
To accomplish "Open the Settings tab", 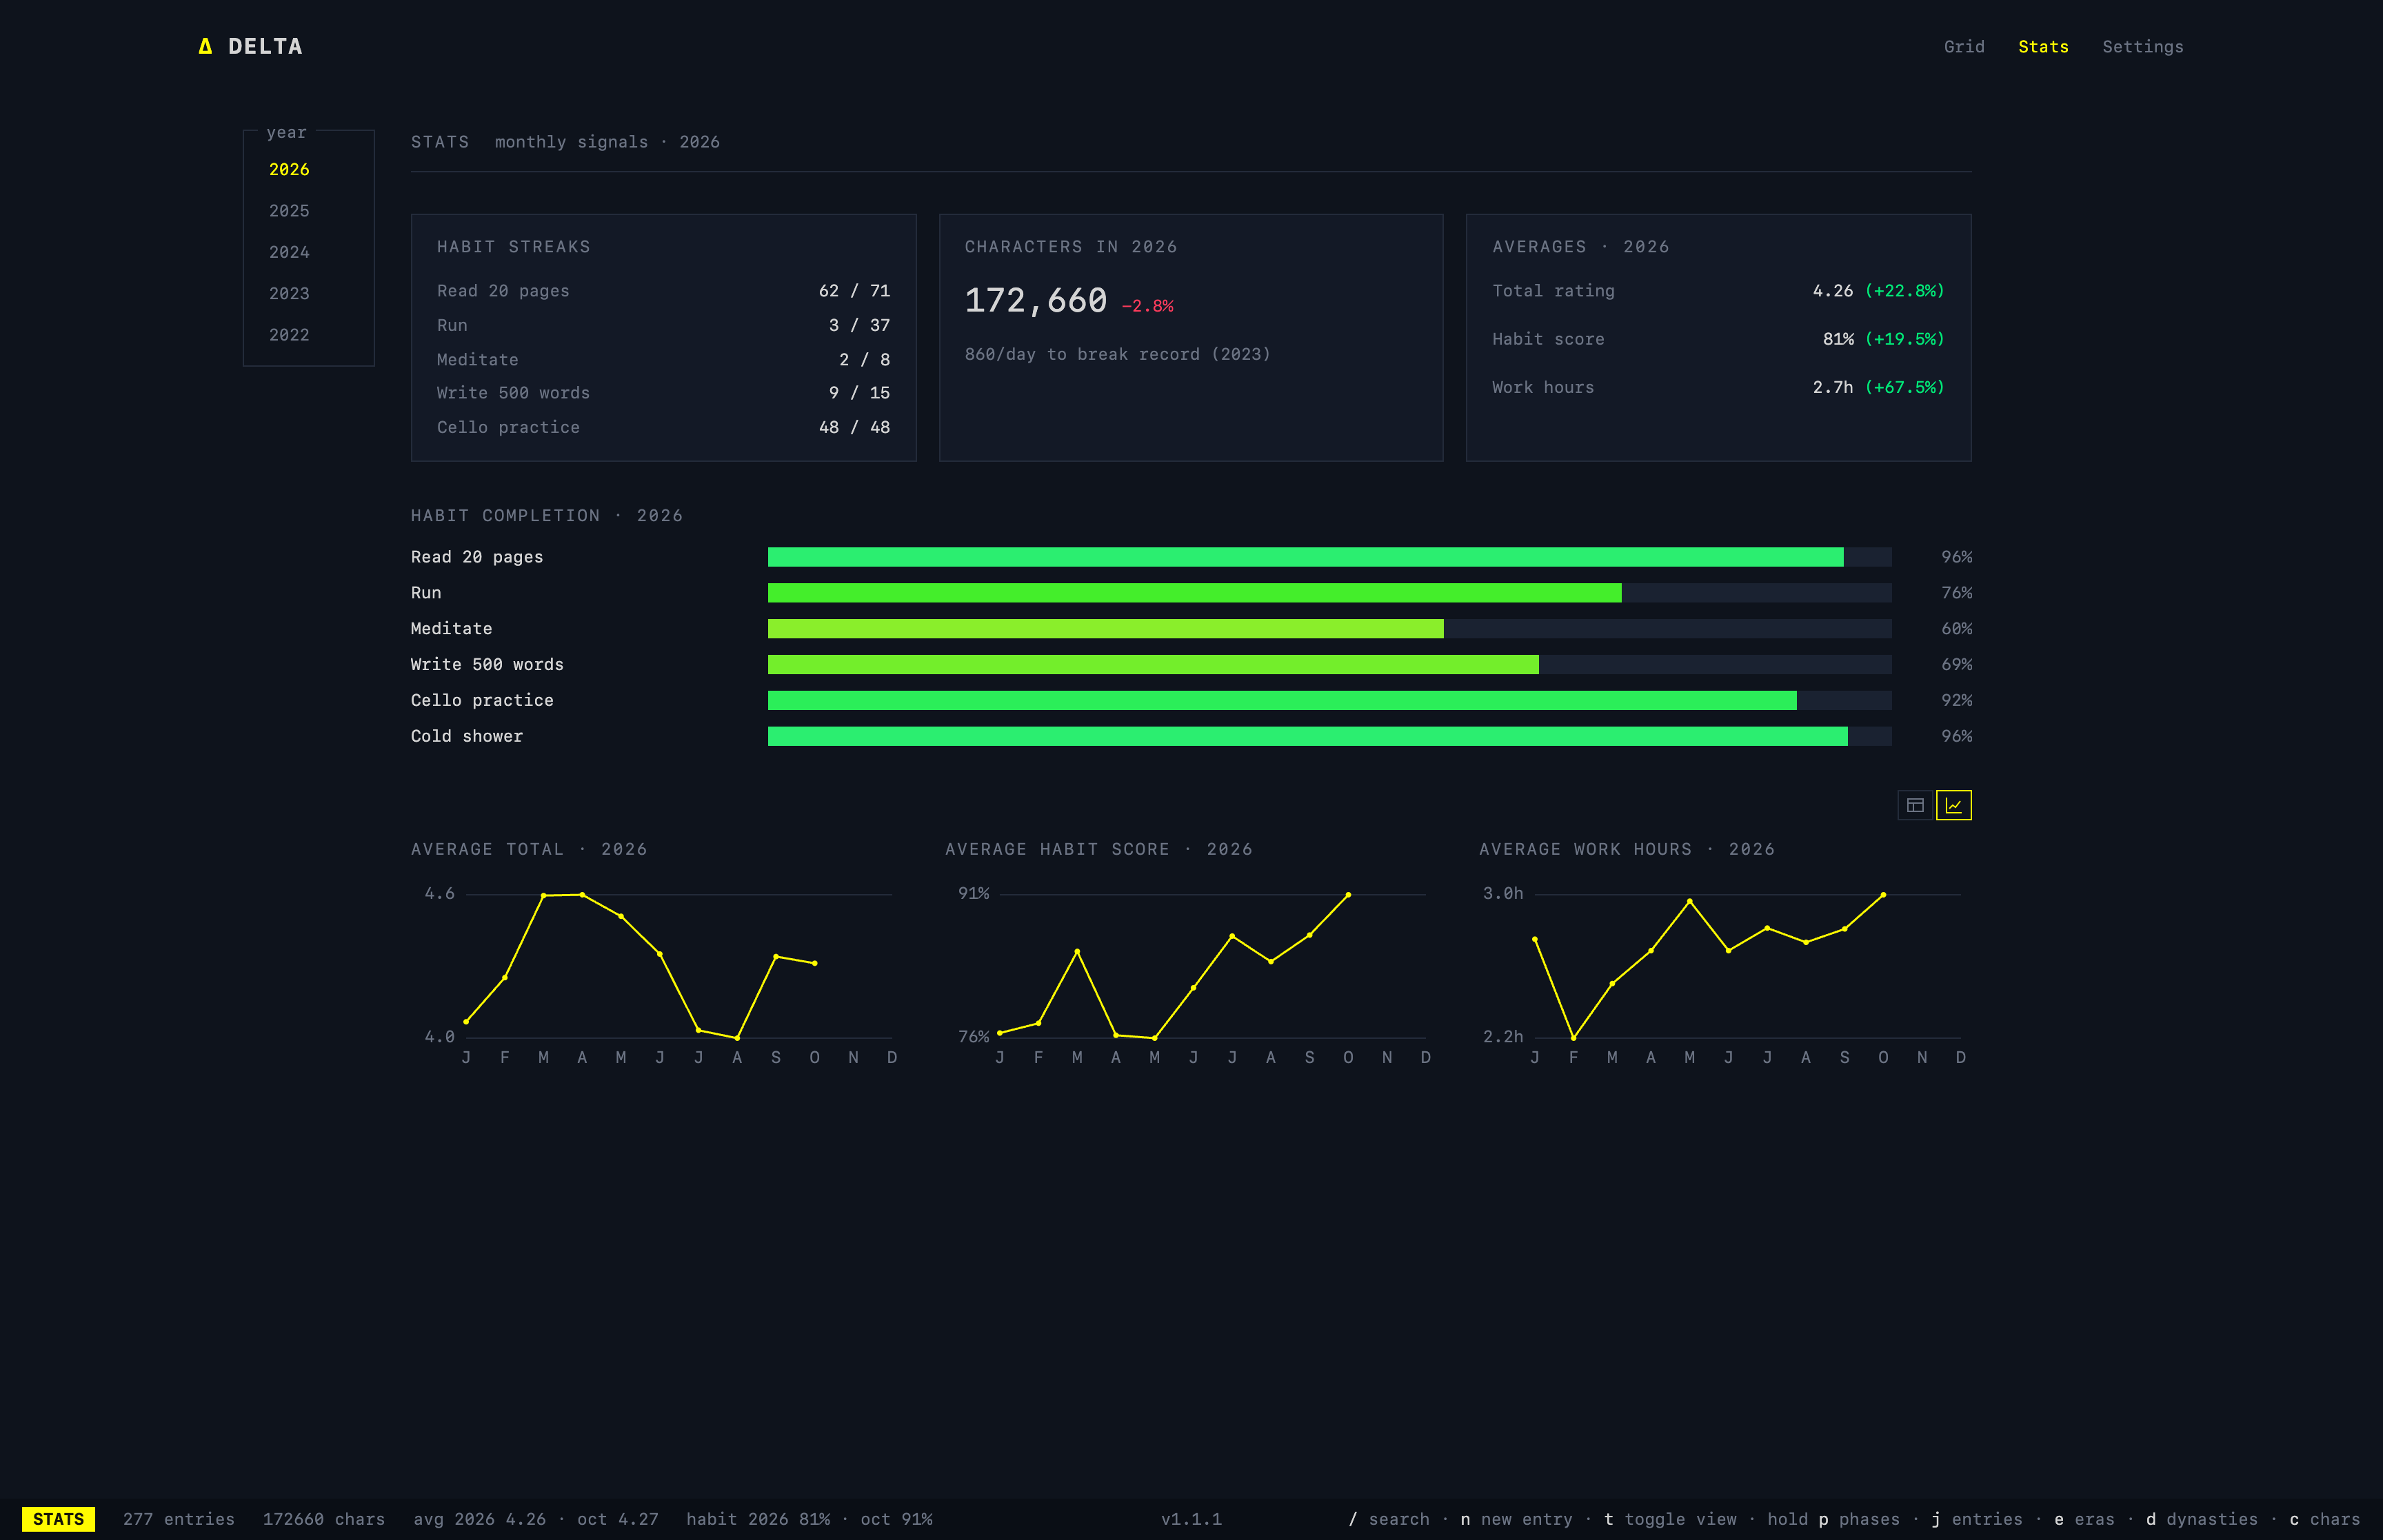I will pyautogui.click(x=2142, y=47).
